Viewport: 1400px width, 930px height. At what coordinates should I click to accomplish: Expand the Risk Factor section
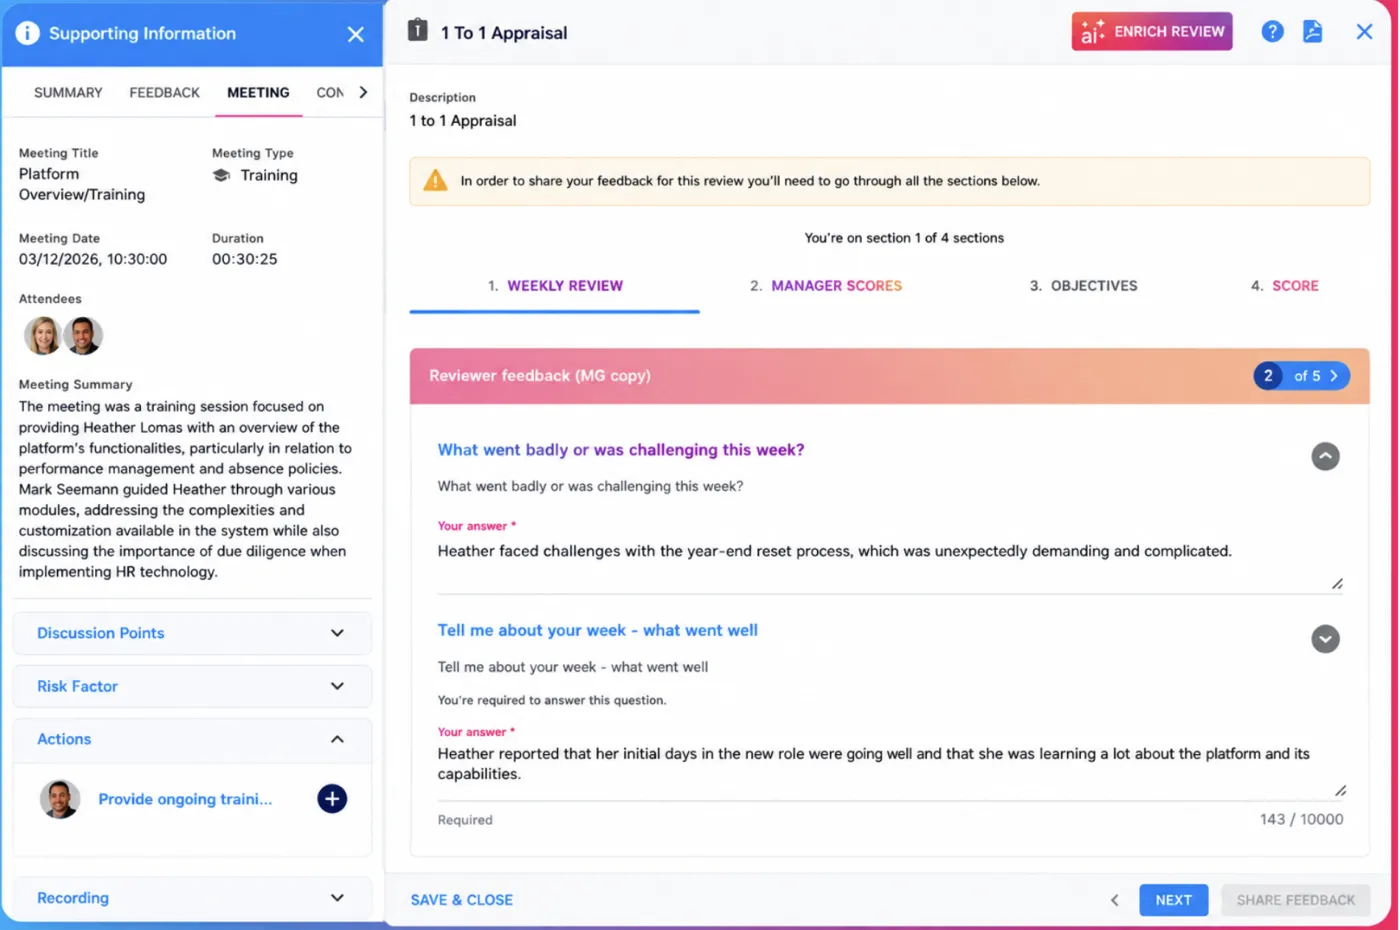coord(192,686)
